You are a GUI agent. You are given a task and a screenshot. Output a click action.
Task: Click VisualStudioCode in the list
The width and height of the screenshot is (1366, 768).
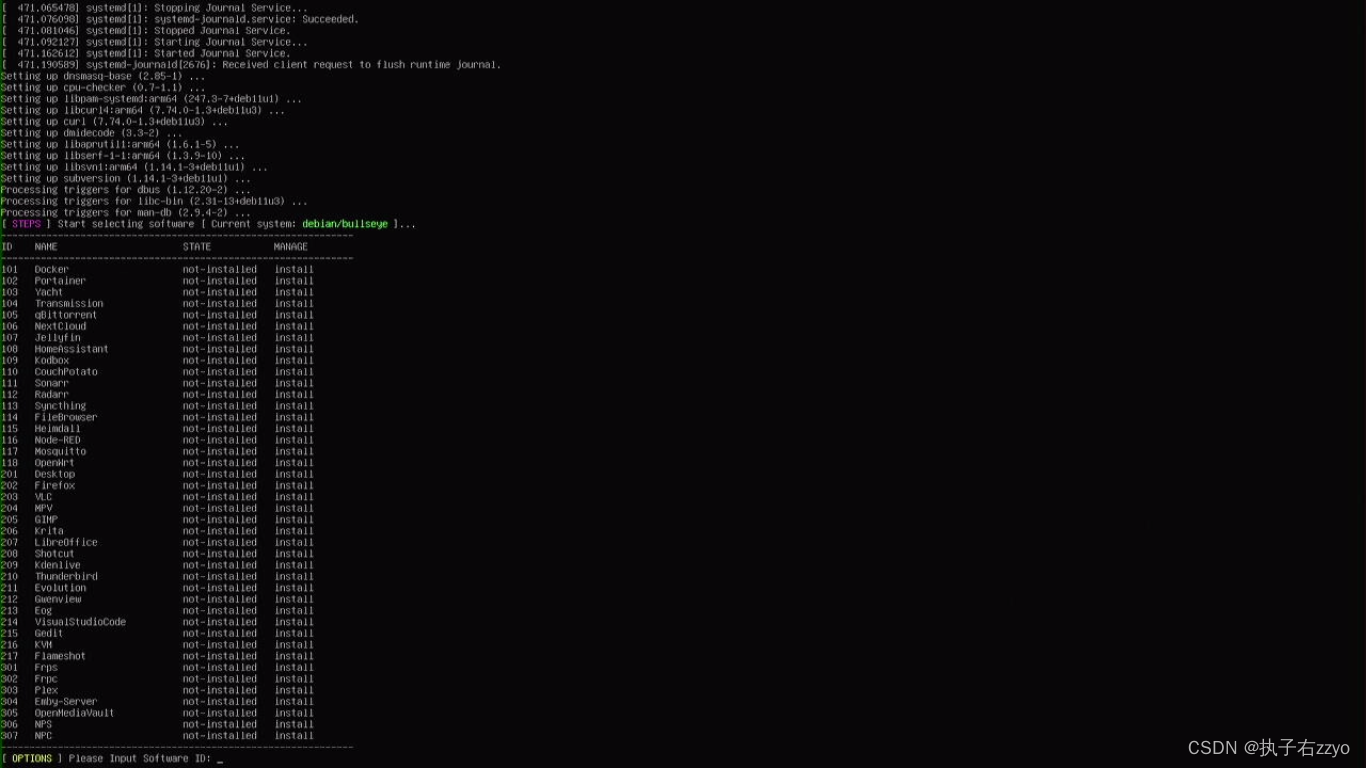[x=81, y=622]
